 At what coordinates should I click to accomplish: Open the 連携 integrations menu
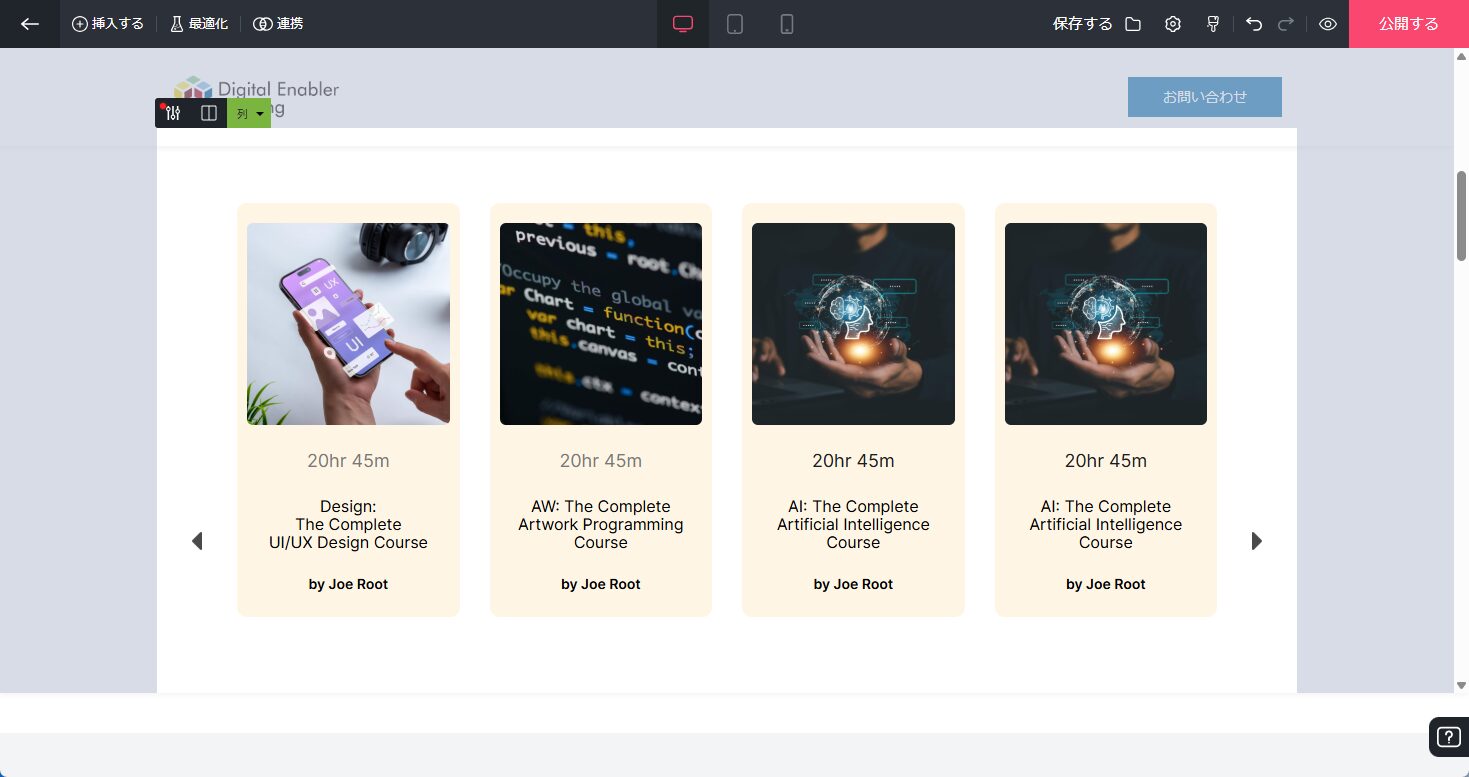[278, 24]
